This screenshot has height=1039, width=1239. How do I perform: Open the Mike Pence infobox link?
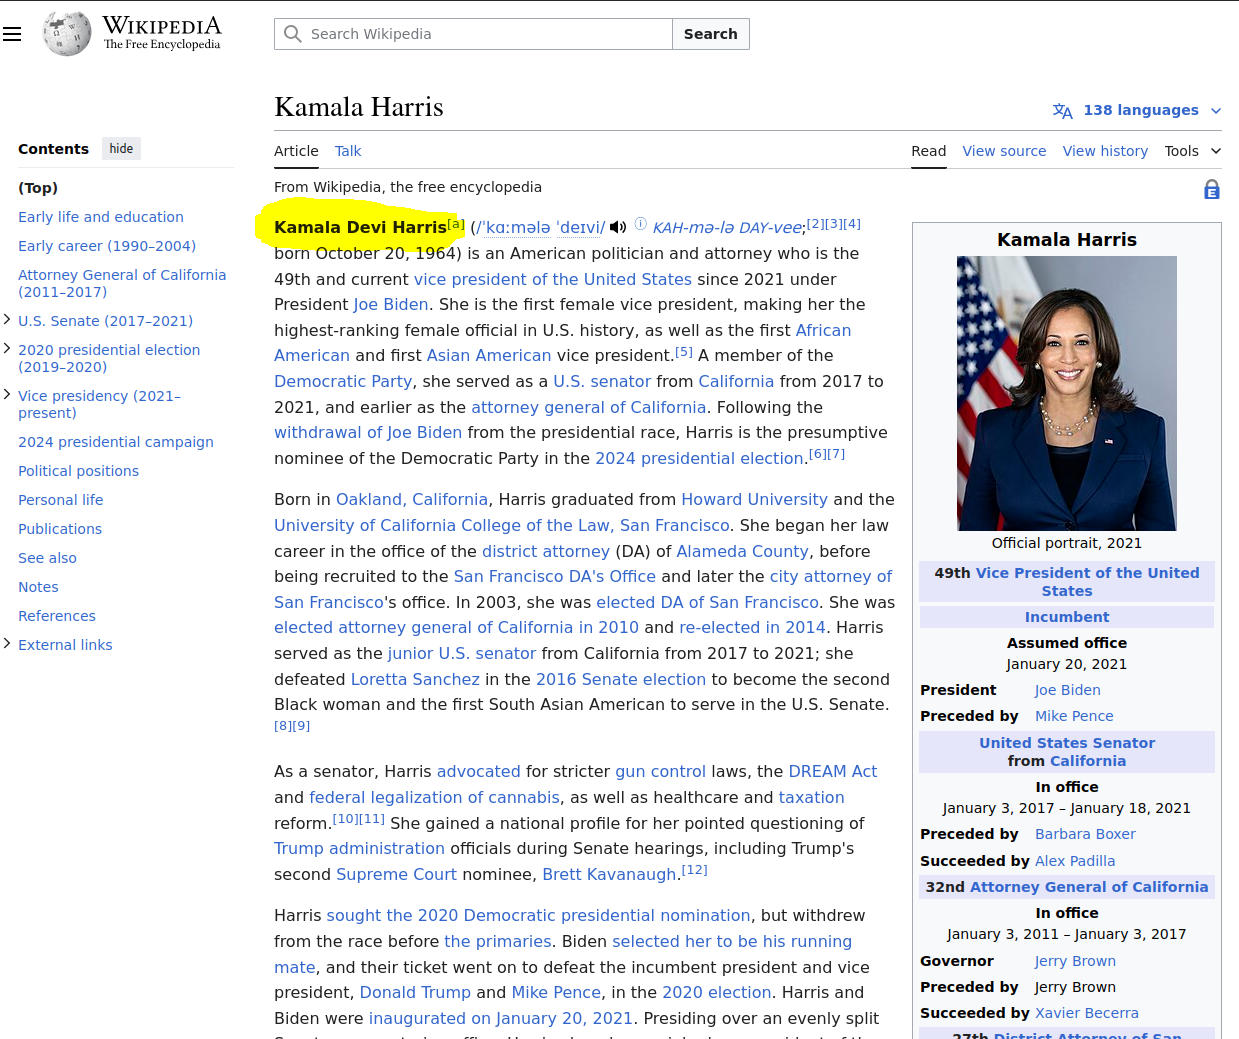[1074, 716]
